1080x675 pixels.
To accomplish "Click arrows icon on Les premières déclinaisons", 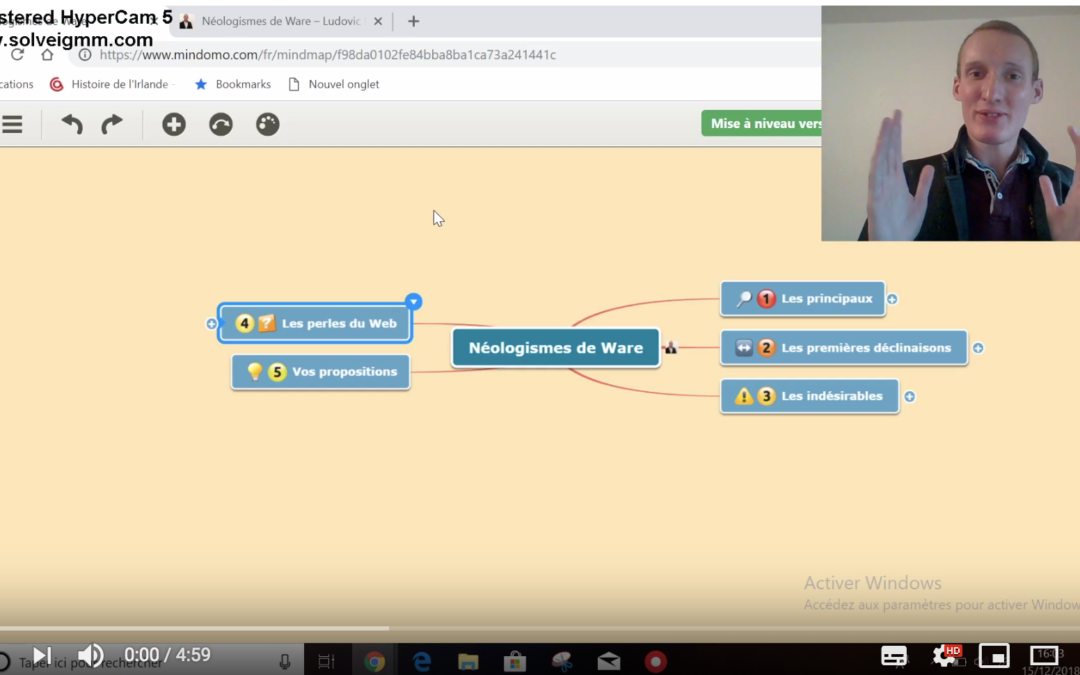I will point(744,348).
